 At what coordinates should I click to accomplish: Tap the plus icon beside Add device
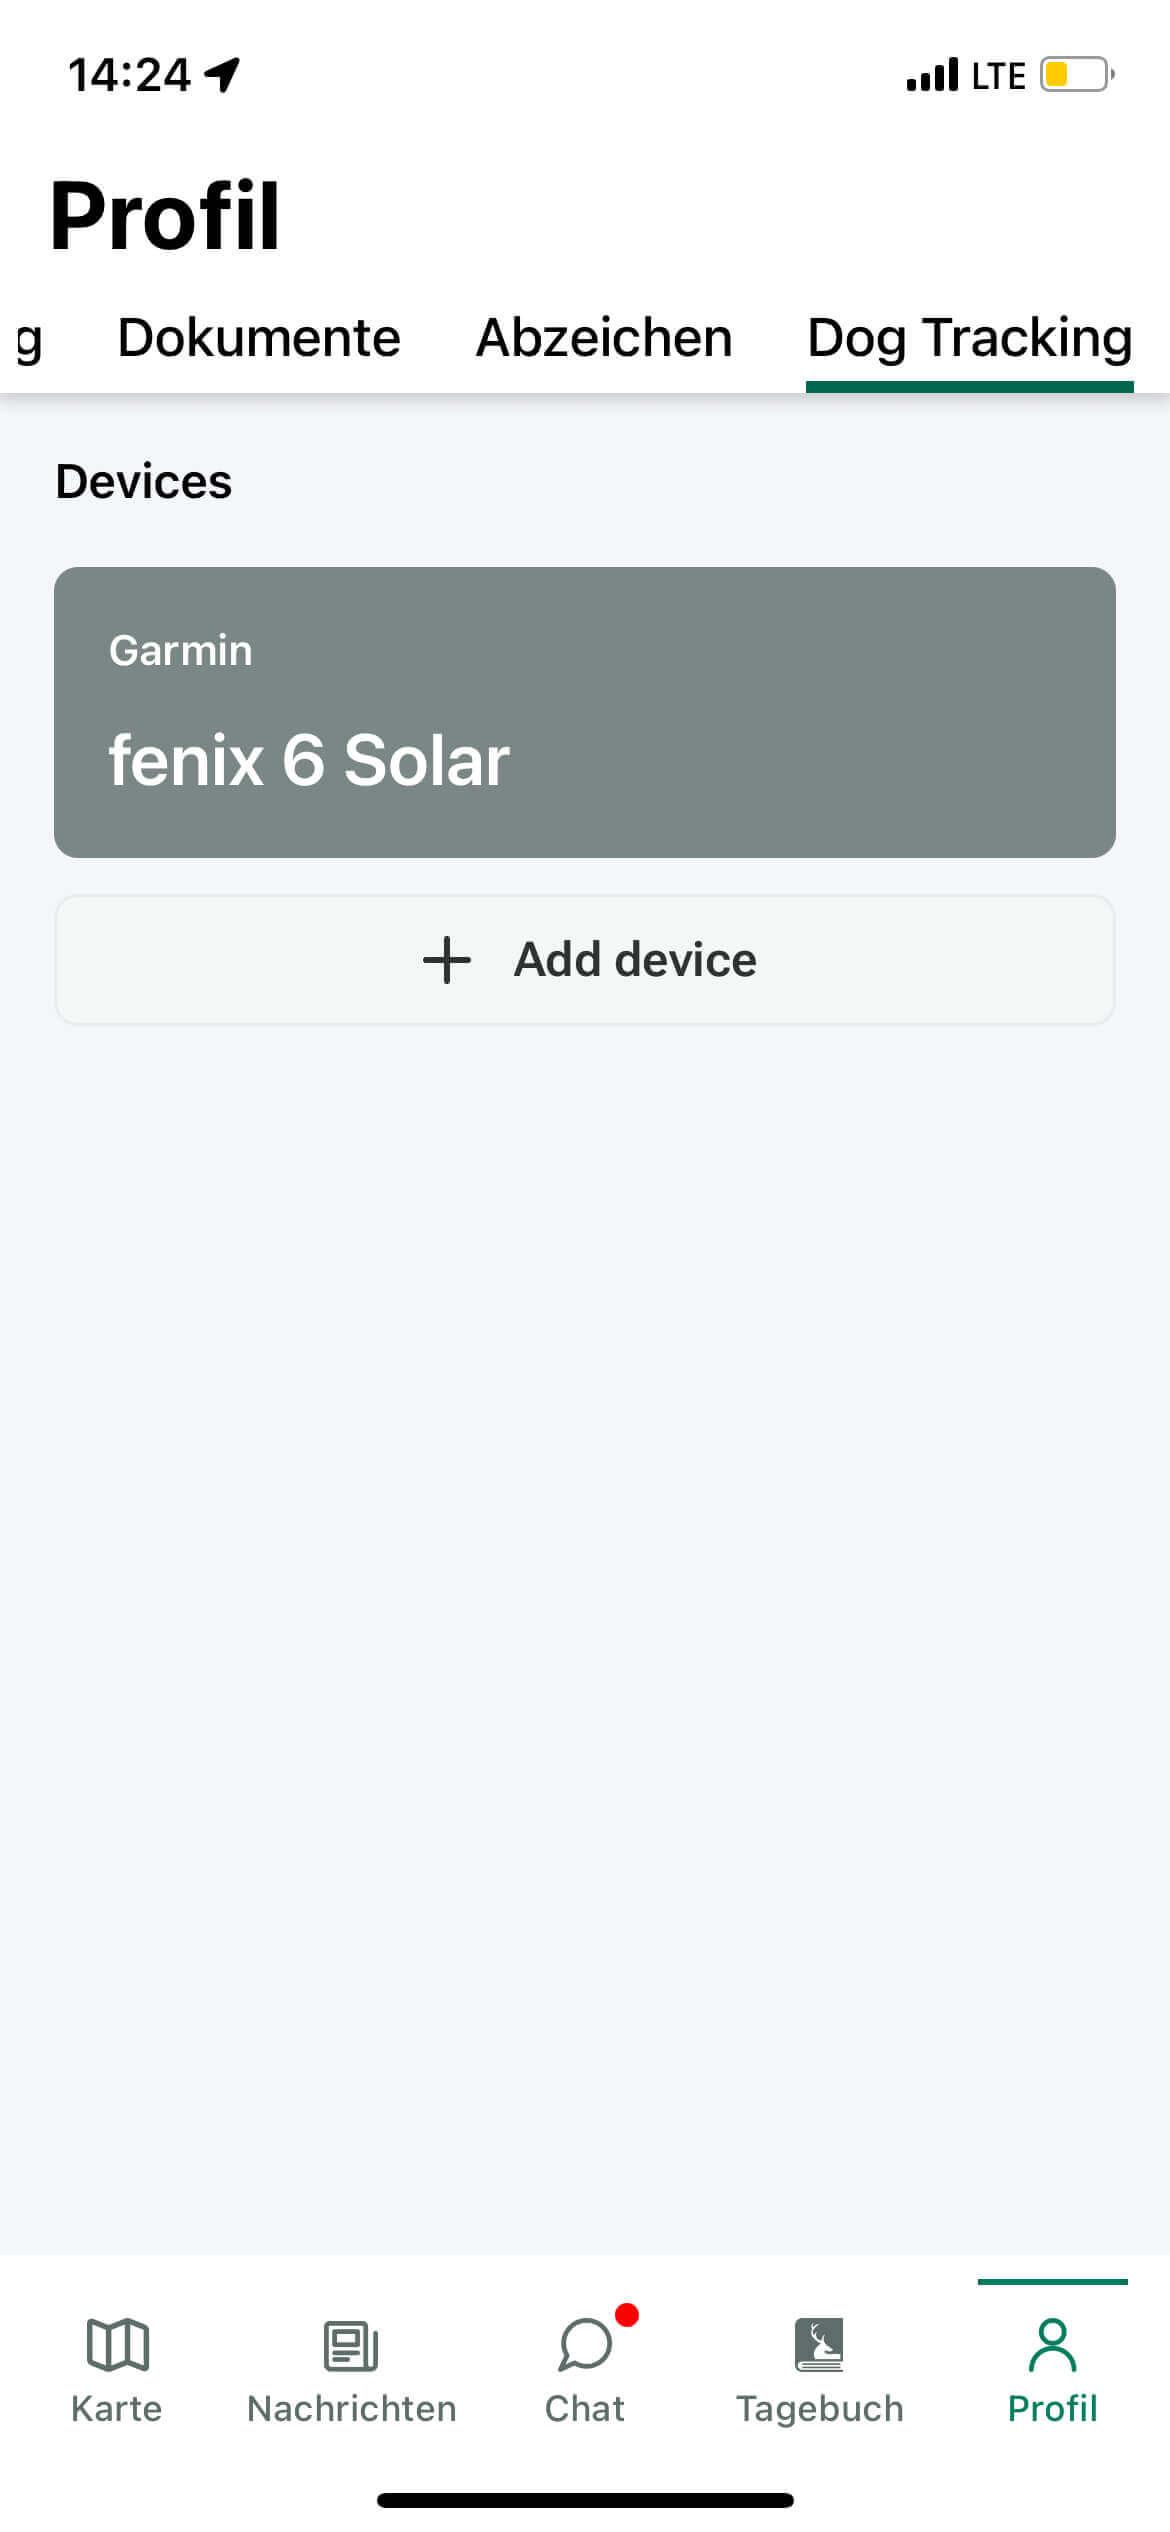point(447,960)
